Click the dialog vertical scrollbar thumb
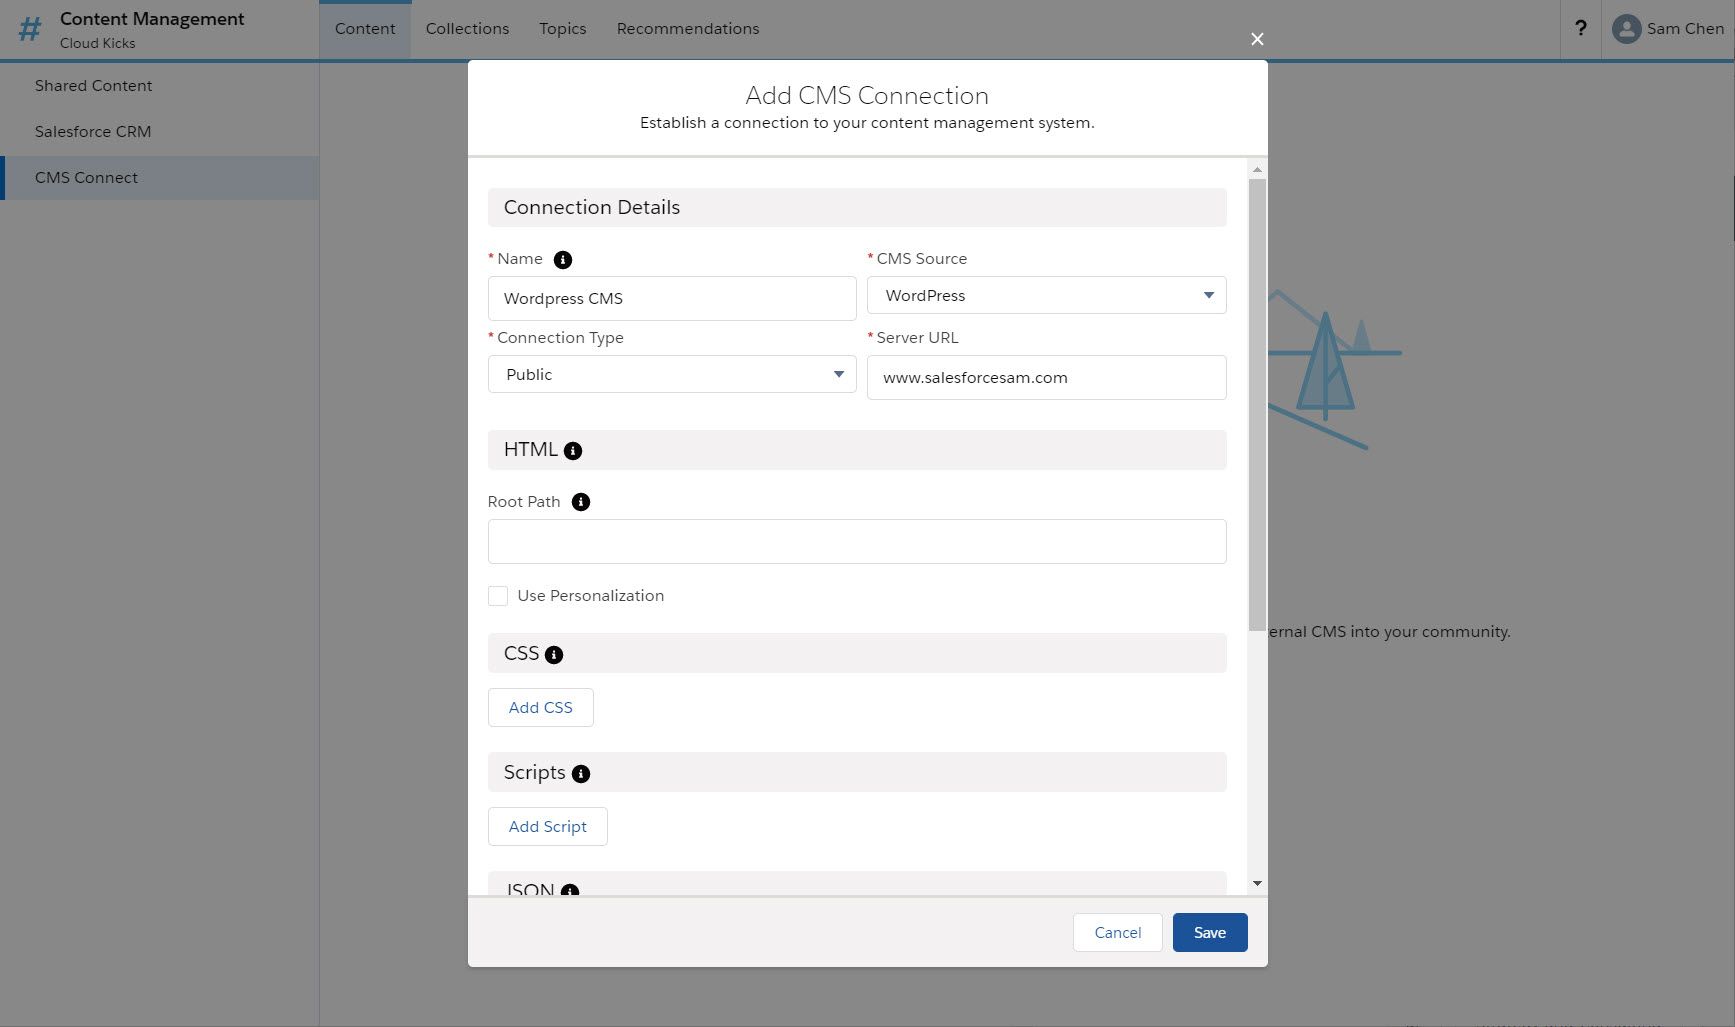 [1257, 405]
